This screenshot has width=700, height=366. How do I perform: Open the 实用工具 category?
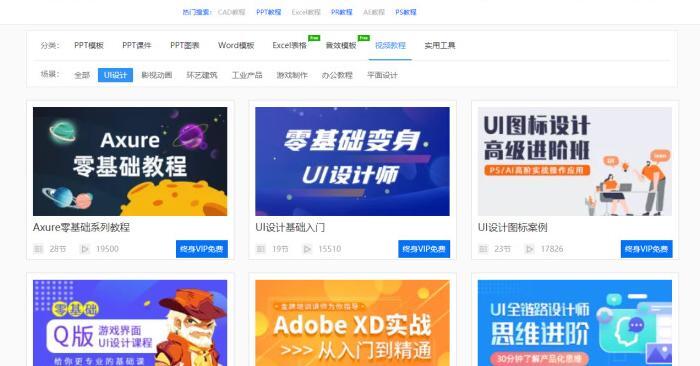pyautogui.click(x=440, y=46)
